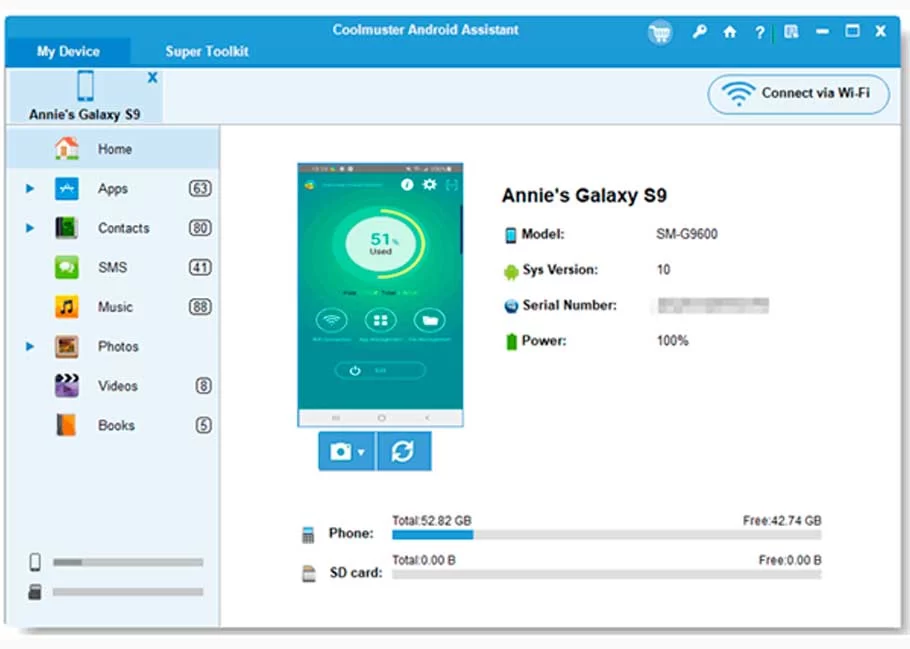Screen dimensions: 910x649
Task: Open the Books category label
Action: (x=116, y=426)
